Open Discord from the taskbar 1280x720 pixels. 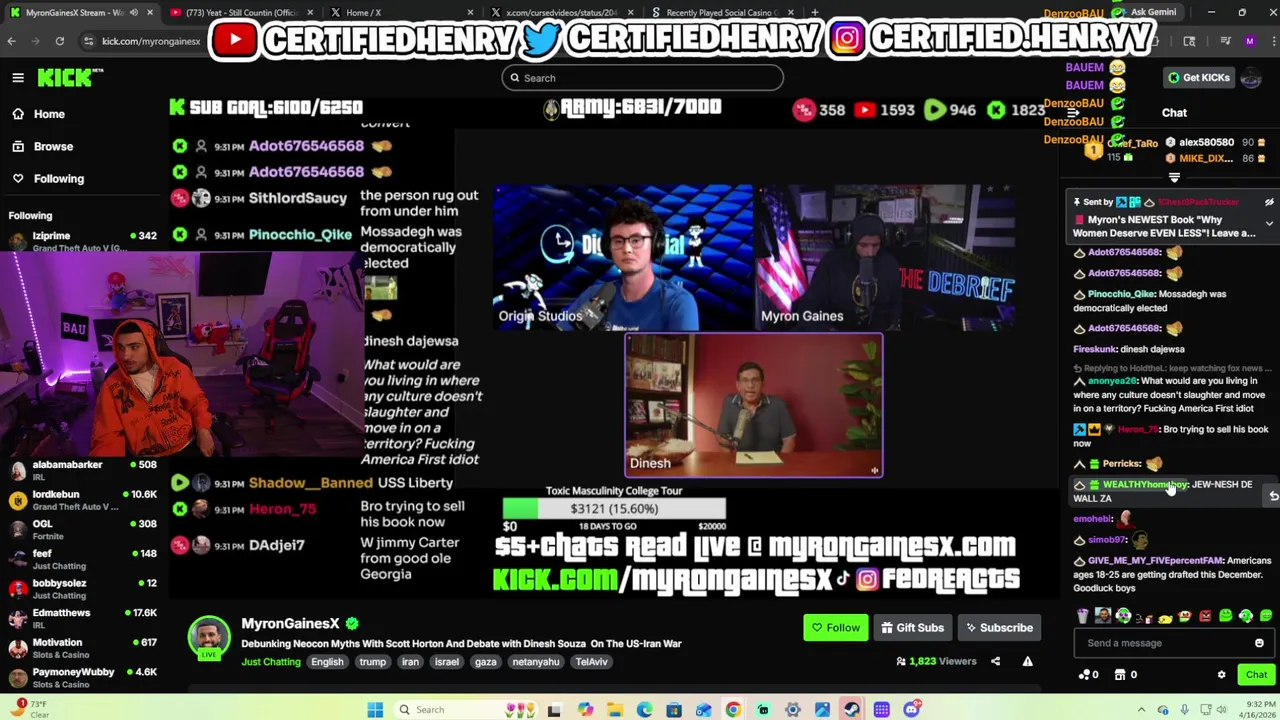[911, 710]
